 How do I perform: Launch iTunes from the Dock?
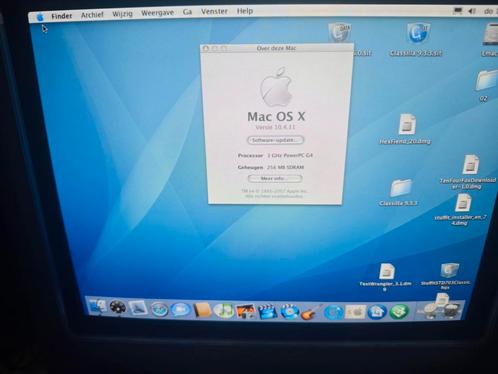coord(224,311)
